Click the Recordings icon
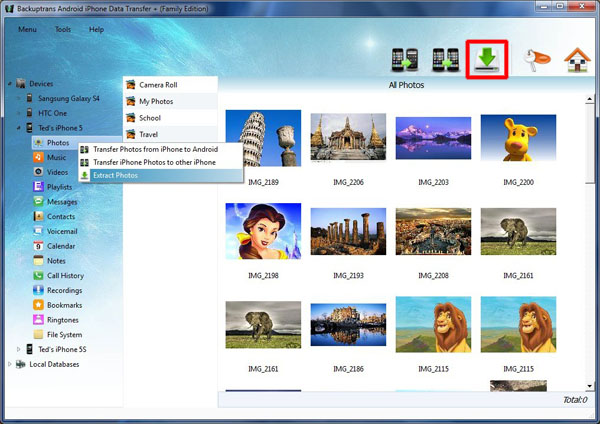The width and height of the screenshot is (600, 424). coord(38,290)
